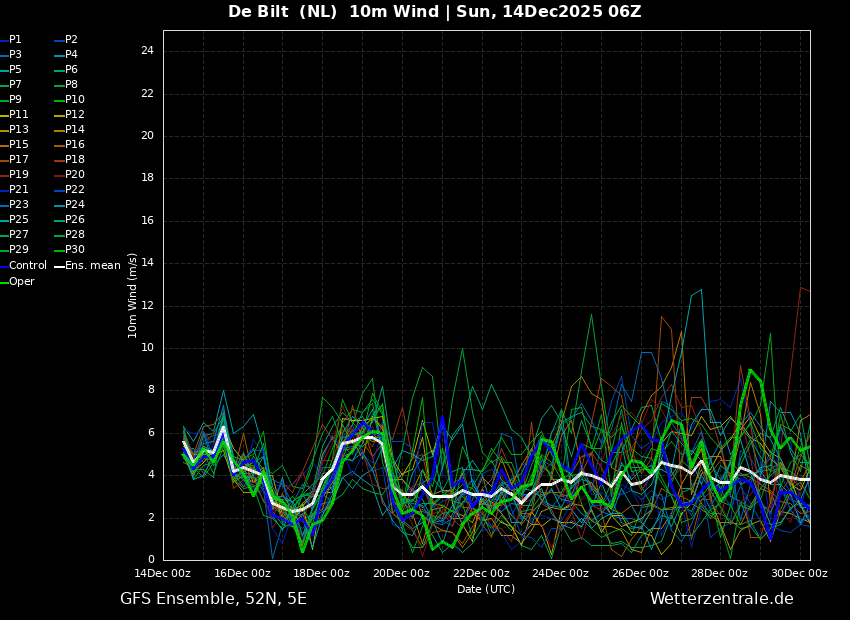
Task: Click the white Ens. mean line swatch
Action: click(59, 266)
